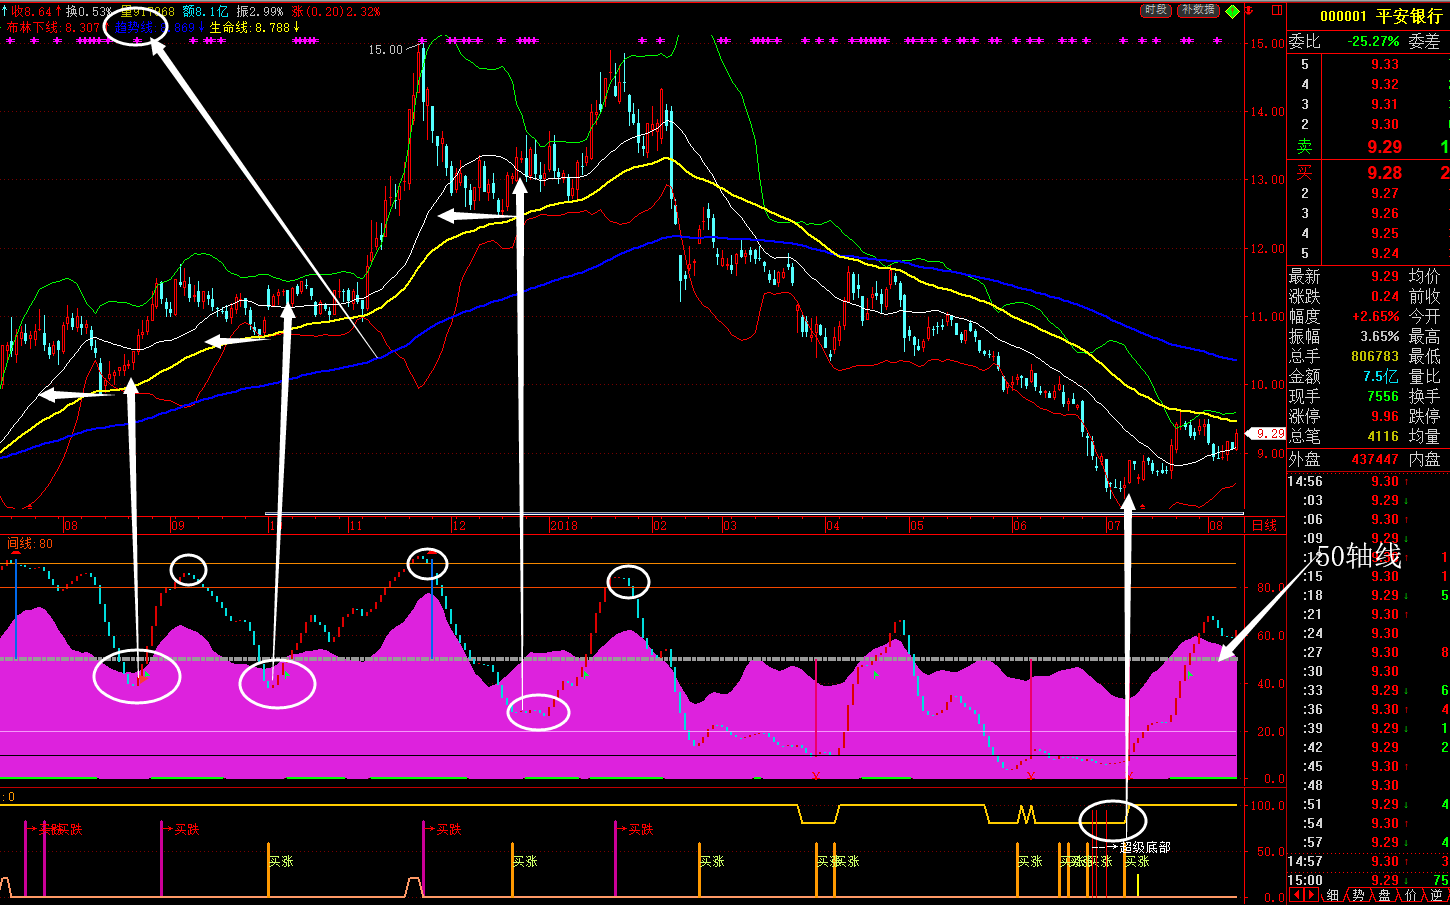Screen dimensions: 1450x905
Task: Click the 2018 year marker on time axis
Action: [x=564, y=525]
